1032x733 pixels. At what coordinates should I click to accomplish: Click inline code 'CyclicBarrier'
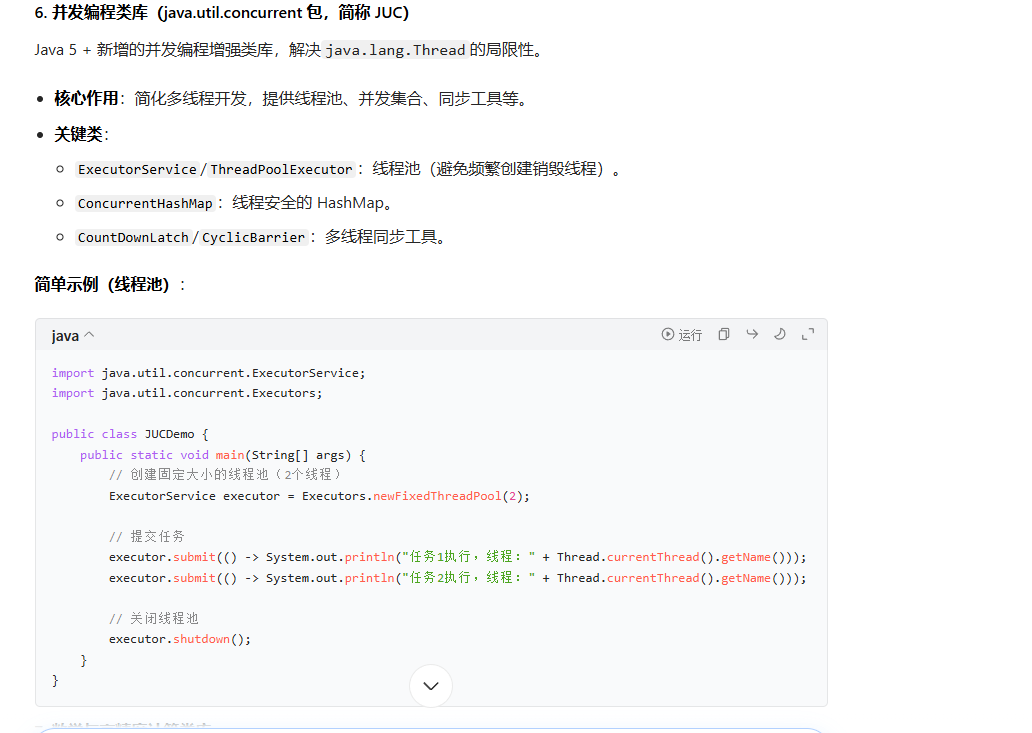253,238
